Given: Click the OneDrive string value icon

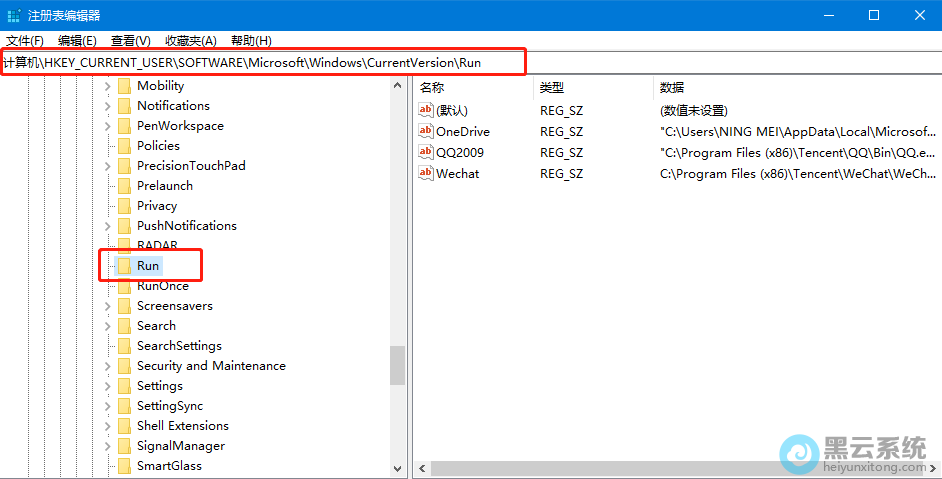Looking at the screenshot, I should [x=426, y=131].
